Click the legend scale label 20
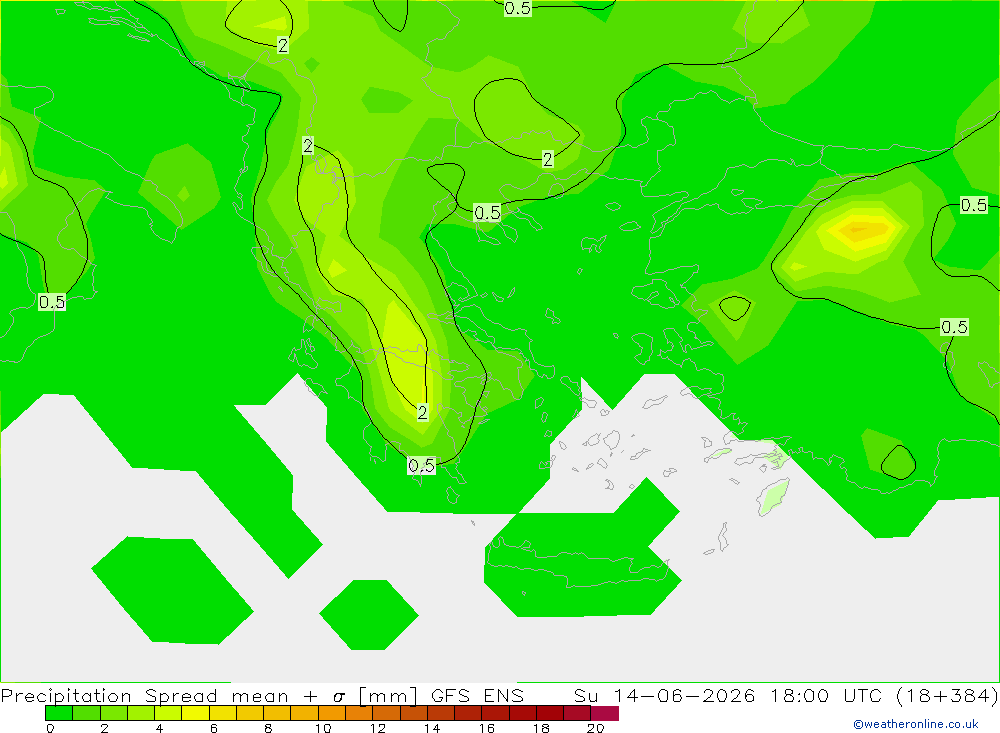 click(596, 728)
